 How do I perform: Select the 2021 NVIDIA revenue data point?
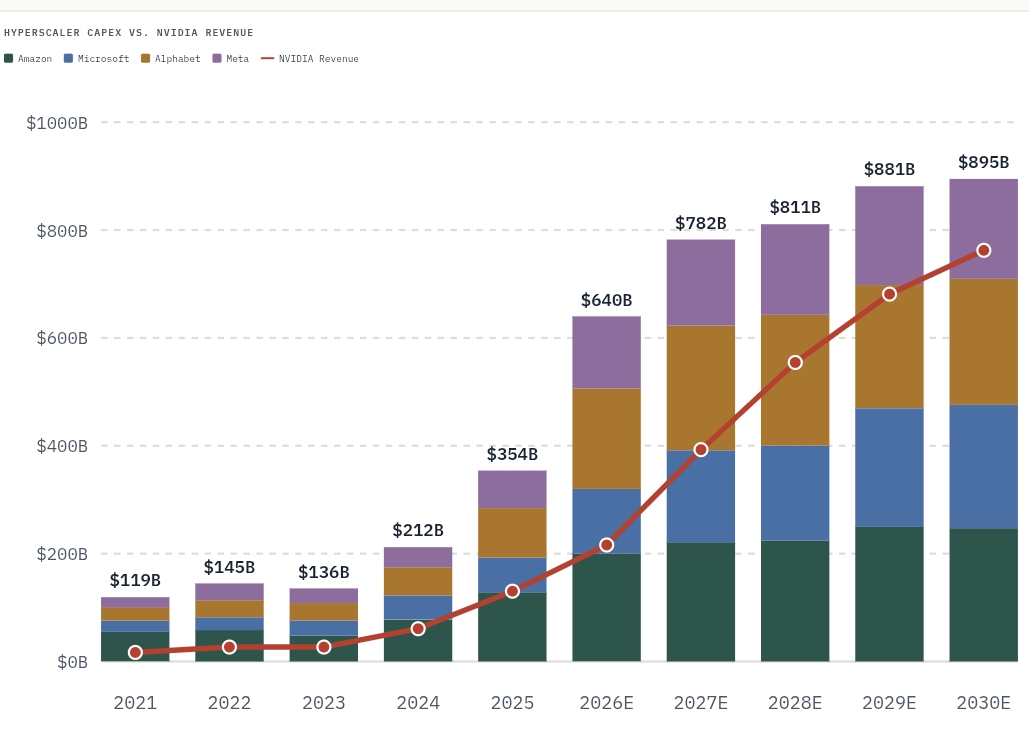pyautogui.click(x=135, y=652)
